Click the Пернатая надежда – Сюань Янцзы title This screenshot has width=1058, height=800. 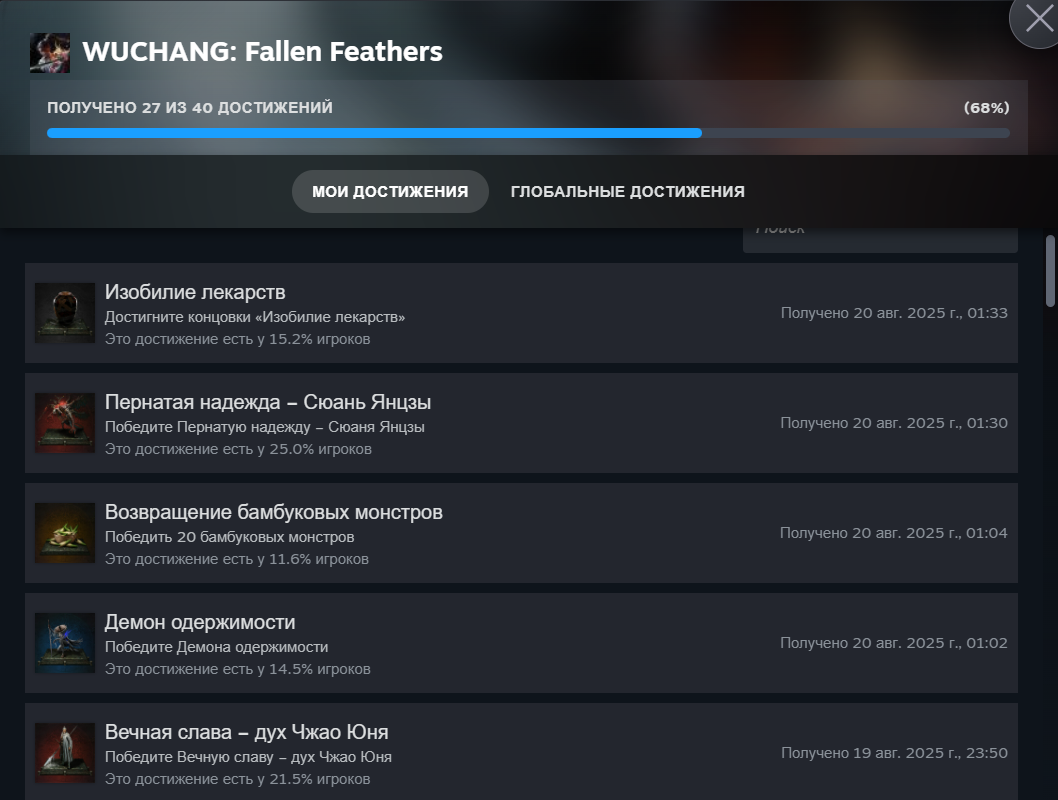[x=268, y=402]
